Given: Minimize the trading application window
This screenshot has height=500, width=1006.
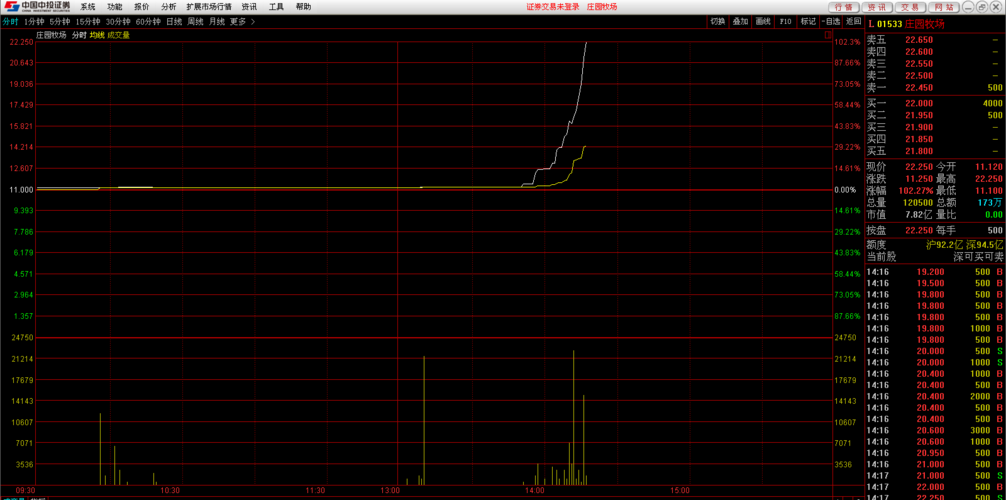Looking at the screenshot, I should (x=970, y=7).
